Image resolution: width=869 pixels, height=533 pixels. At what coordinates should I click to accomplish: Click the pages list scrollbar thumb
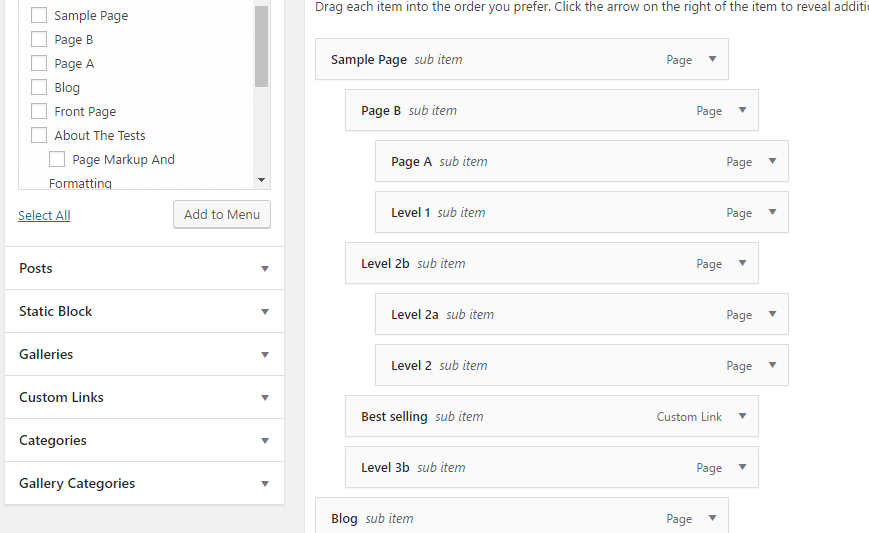262,47
